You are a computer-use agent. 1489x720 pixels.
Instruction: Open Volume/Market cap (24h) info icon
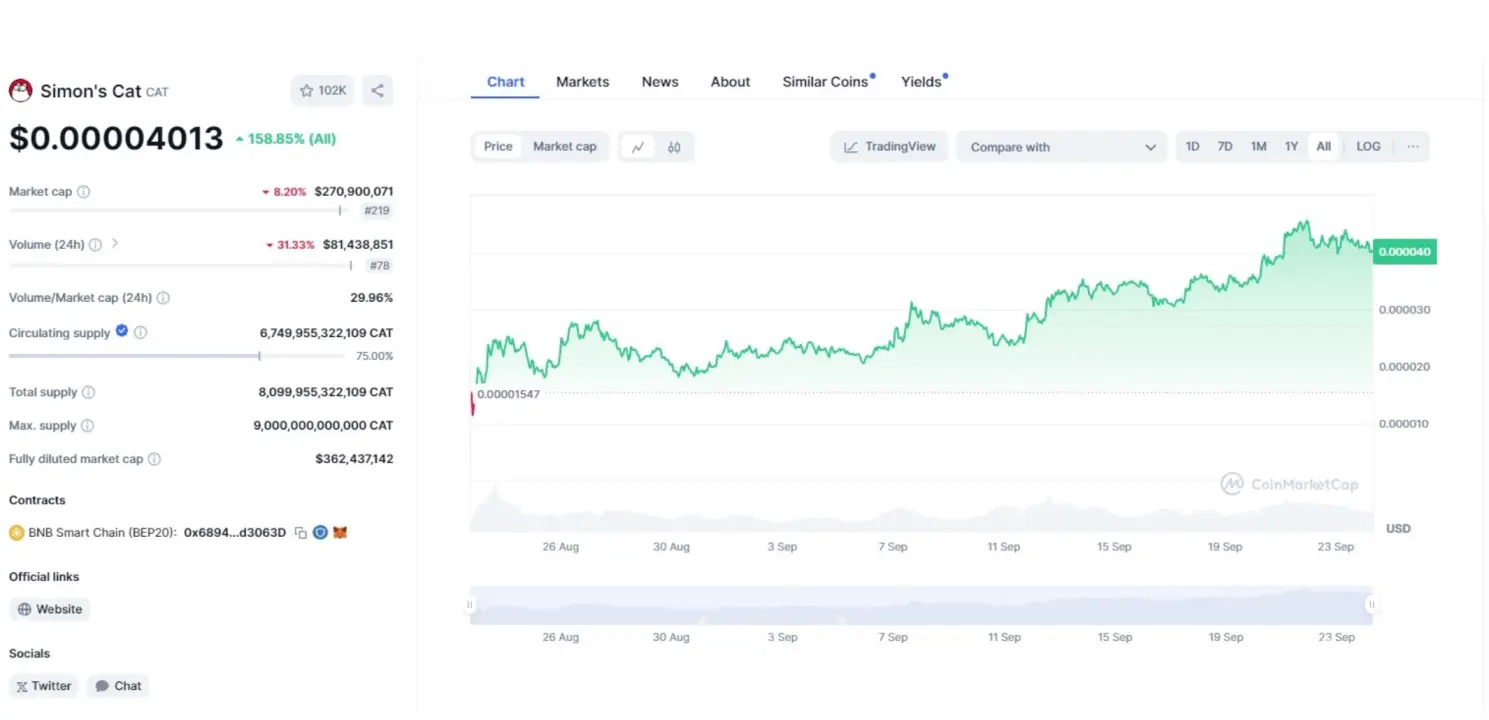pos(163,298)
